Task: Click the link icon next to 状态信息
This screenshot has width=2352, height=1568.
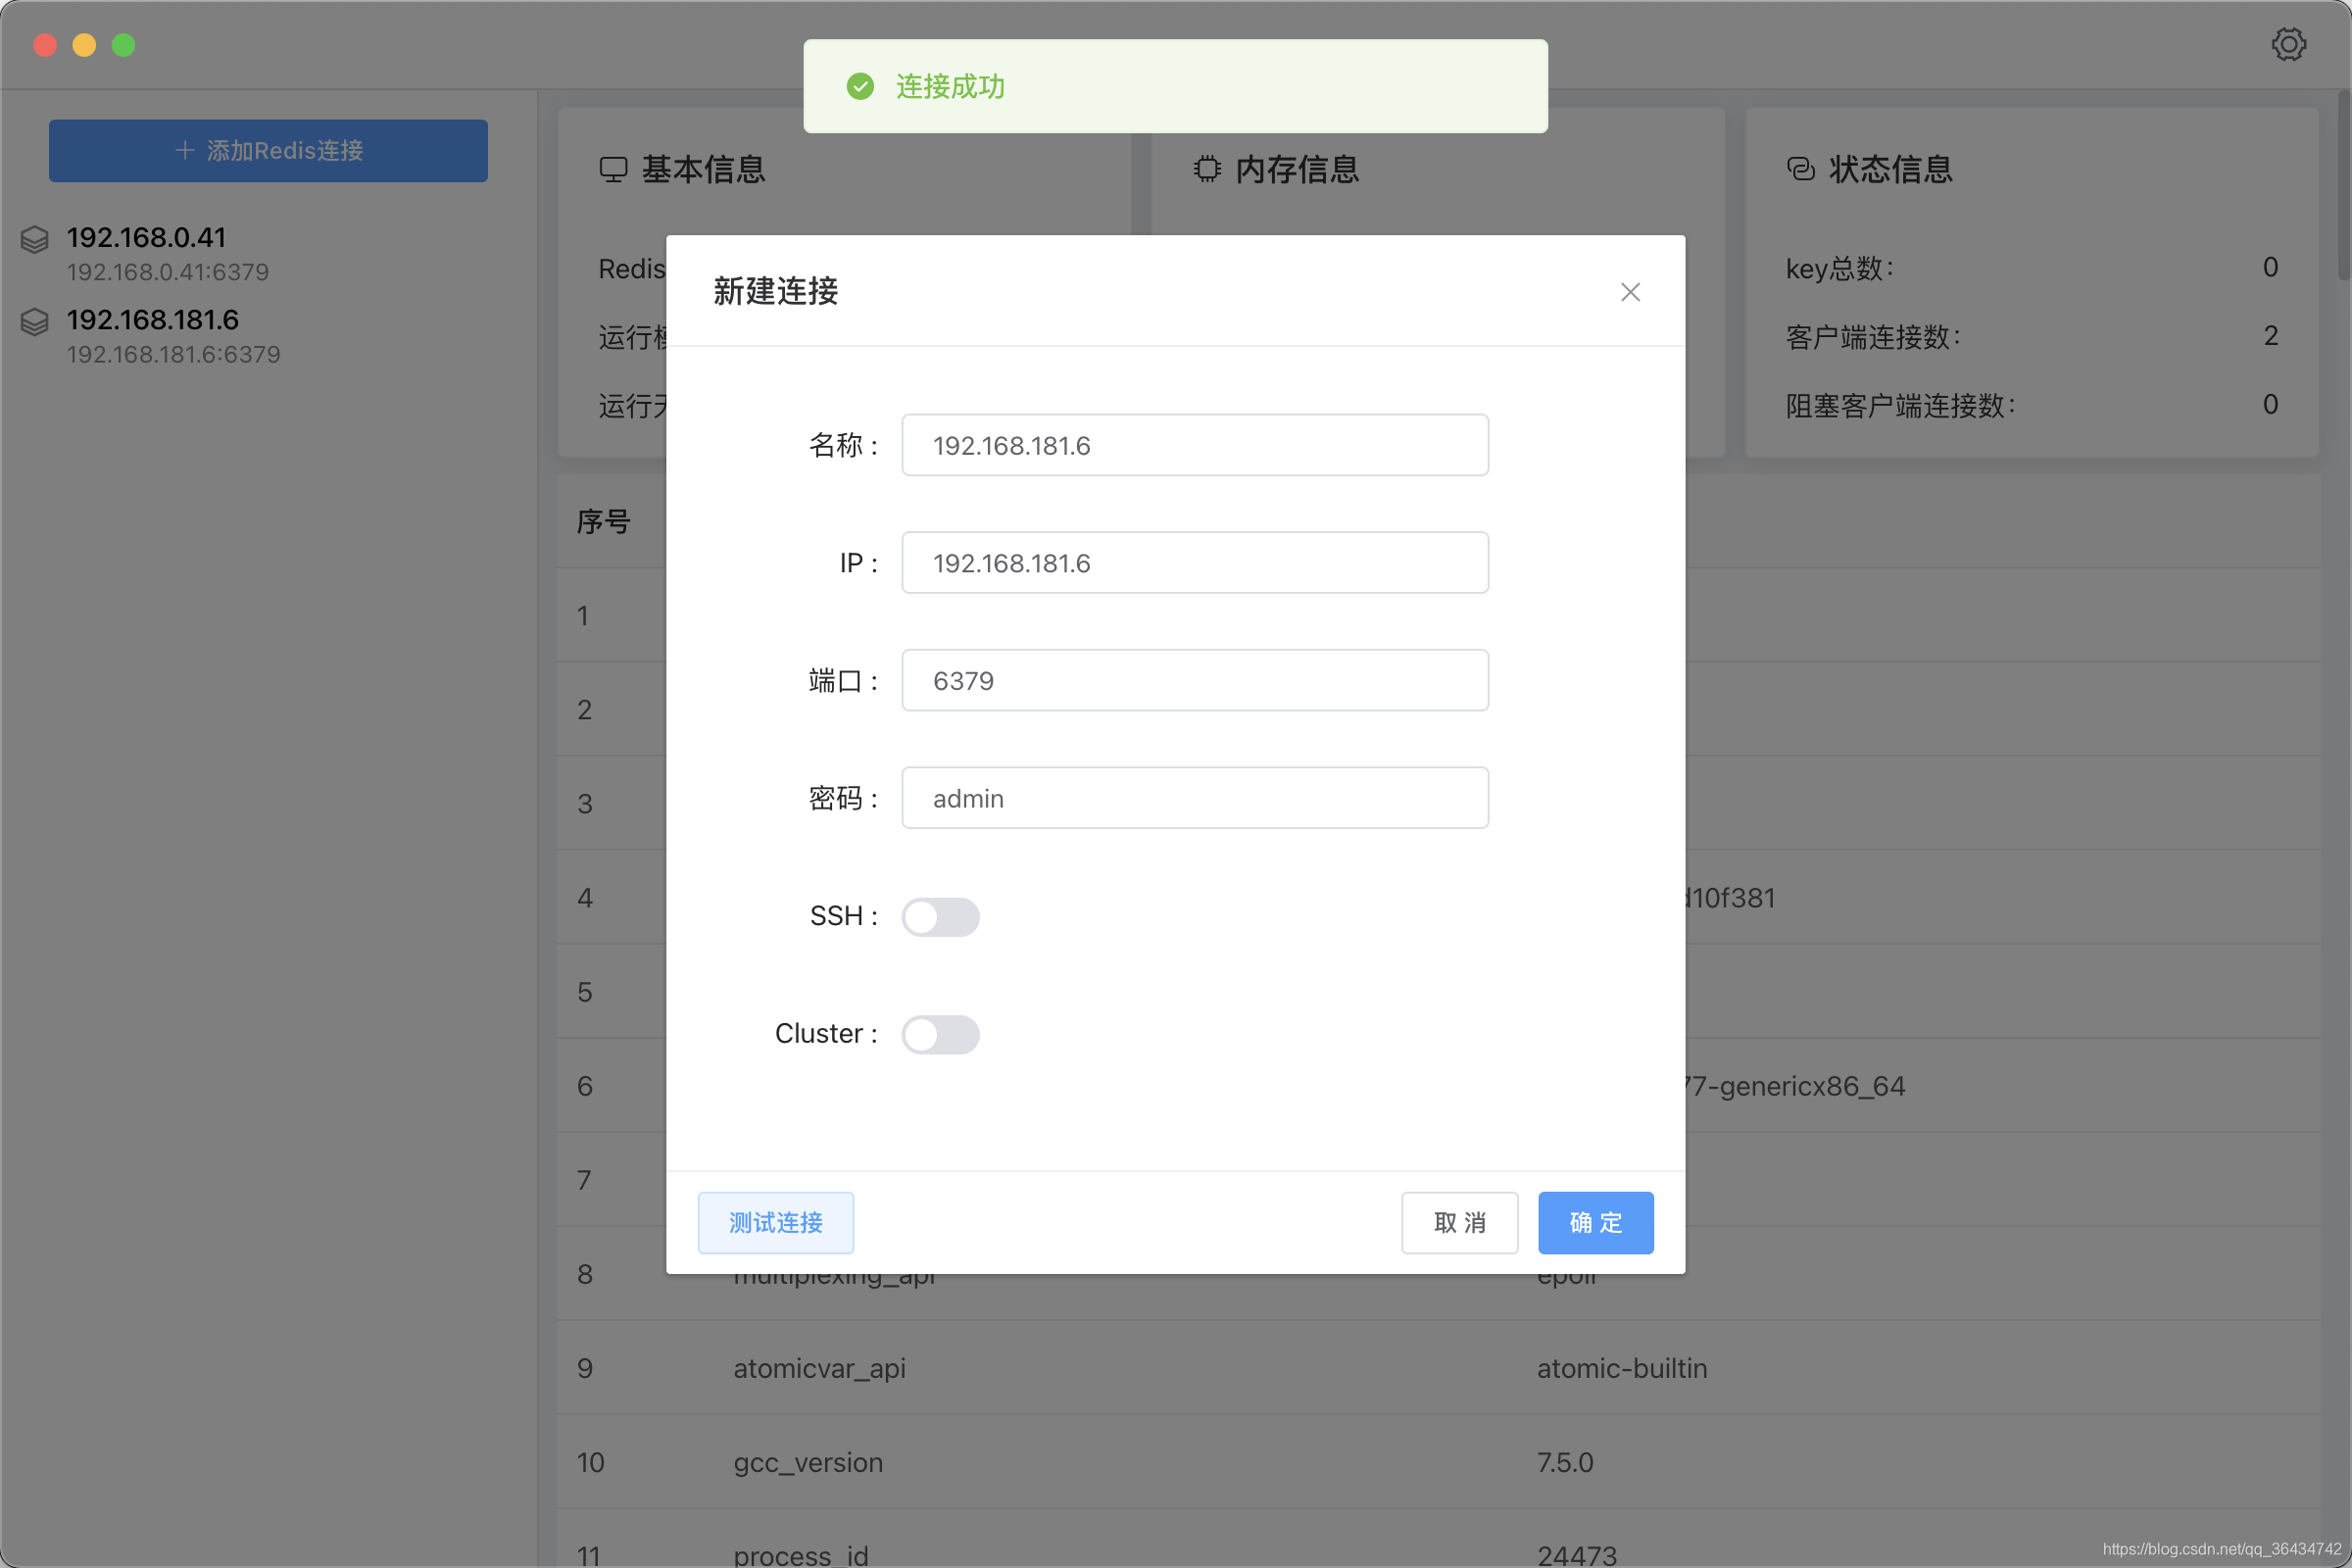Action: (1800, 169)
